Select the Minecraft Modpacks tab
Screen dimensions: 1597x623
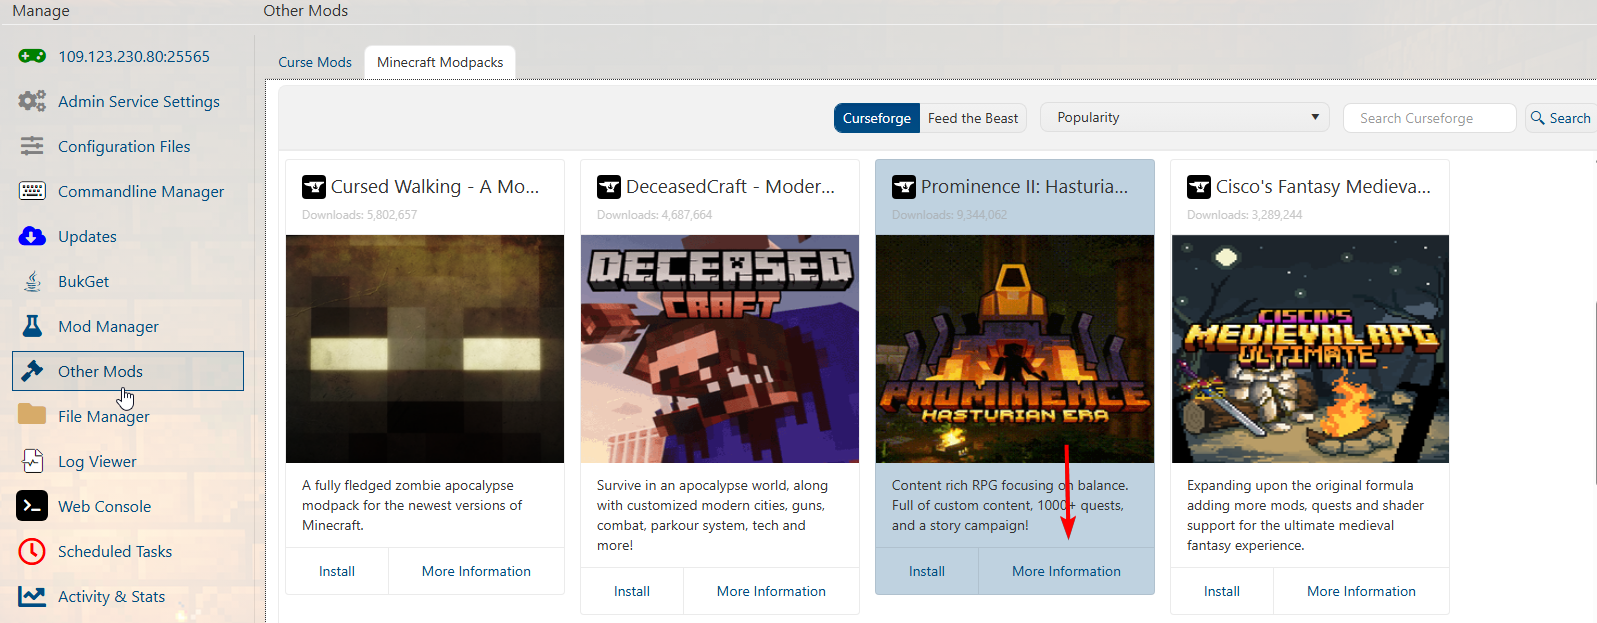point(440,62)
